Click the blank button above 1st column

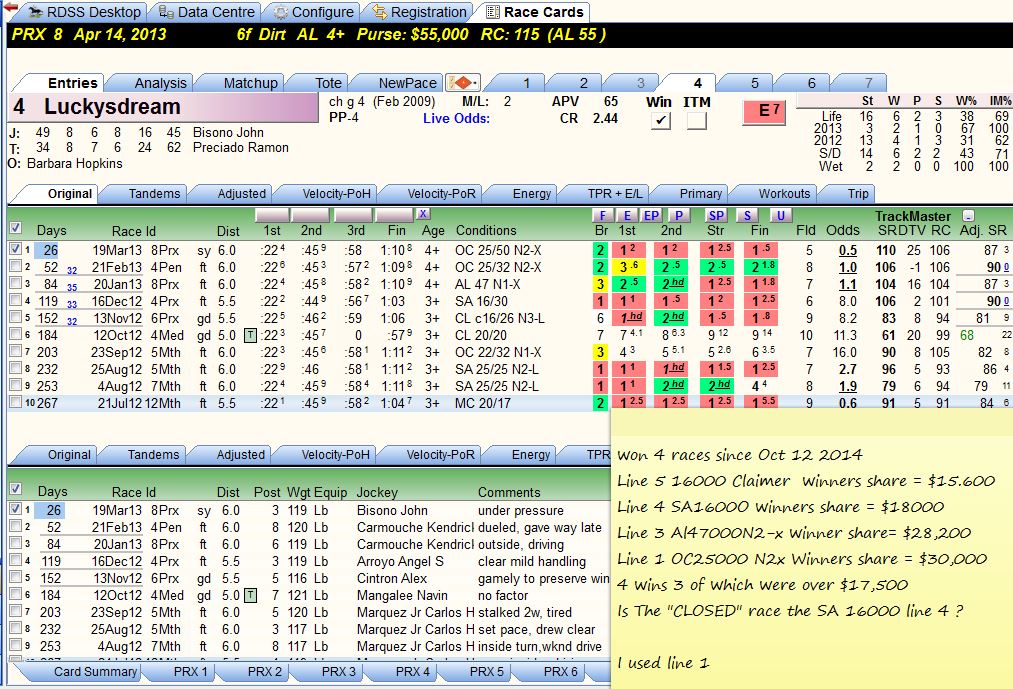pos(272,215)
